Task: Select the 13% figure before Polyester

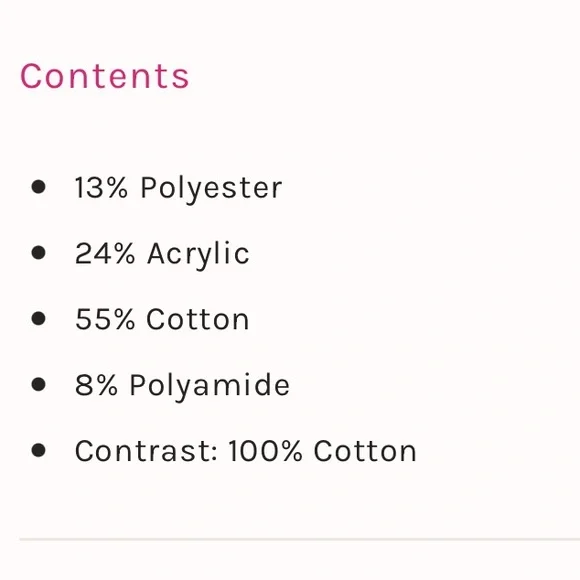Action: 101,188
